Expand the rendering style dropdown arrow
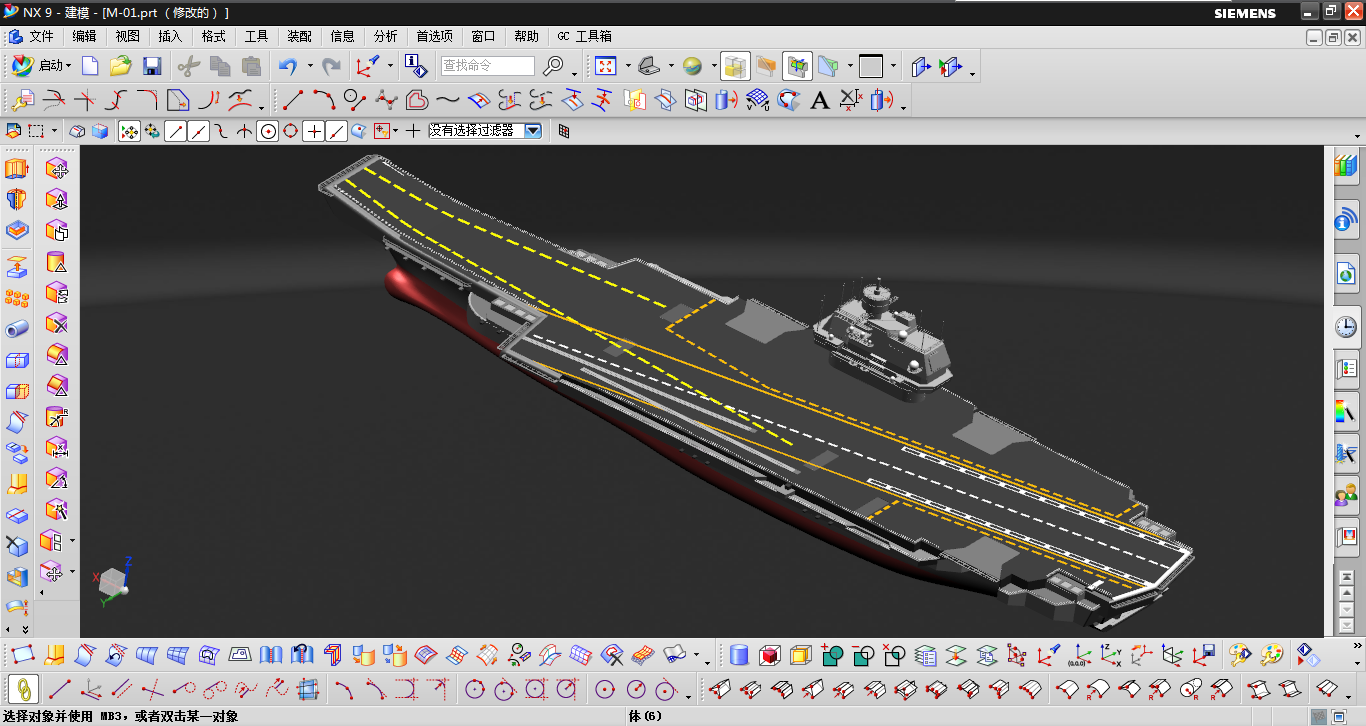Viewport: 1366px width, 726px height. tap(715, 66)
